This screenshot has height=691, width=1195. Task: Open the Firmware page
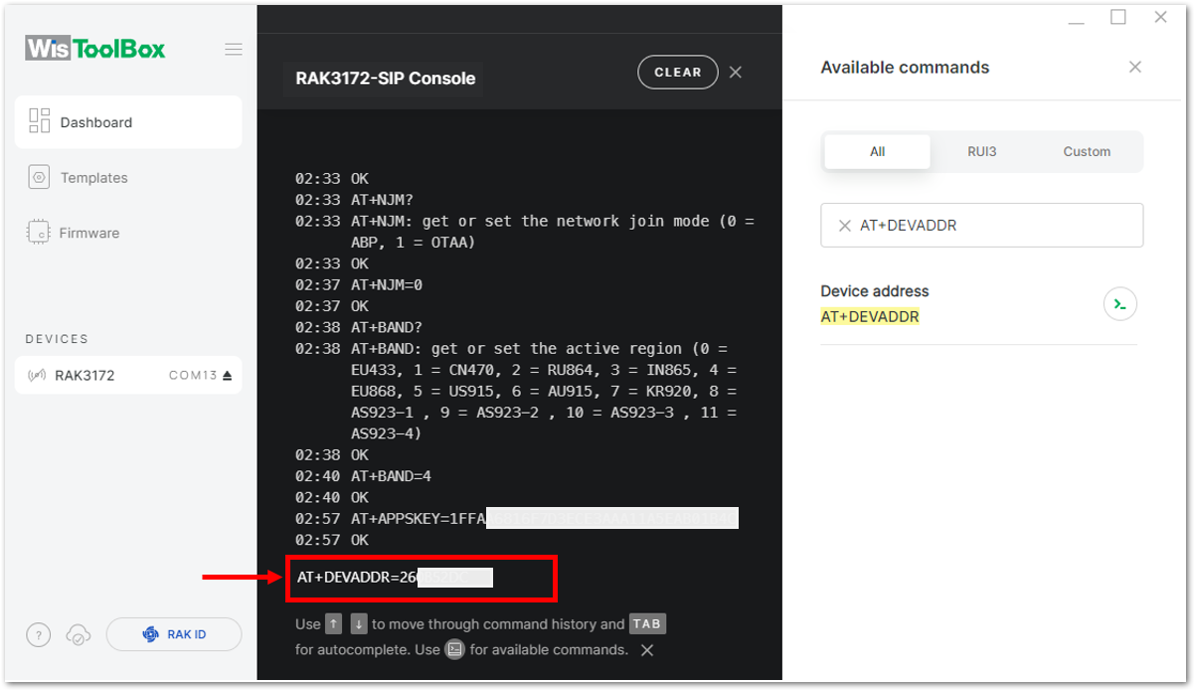89,233
